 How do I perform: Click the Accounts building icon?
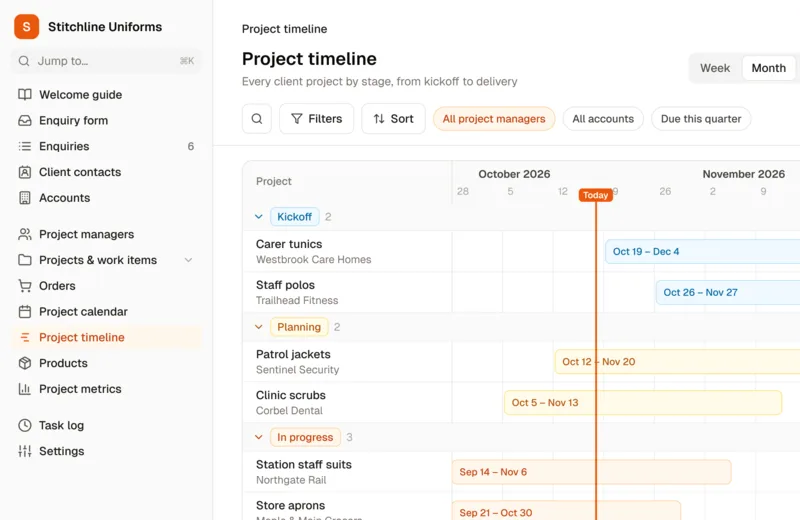click(24, 198)
